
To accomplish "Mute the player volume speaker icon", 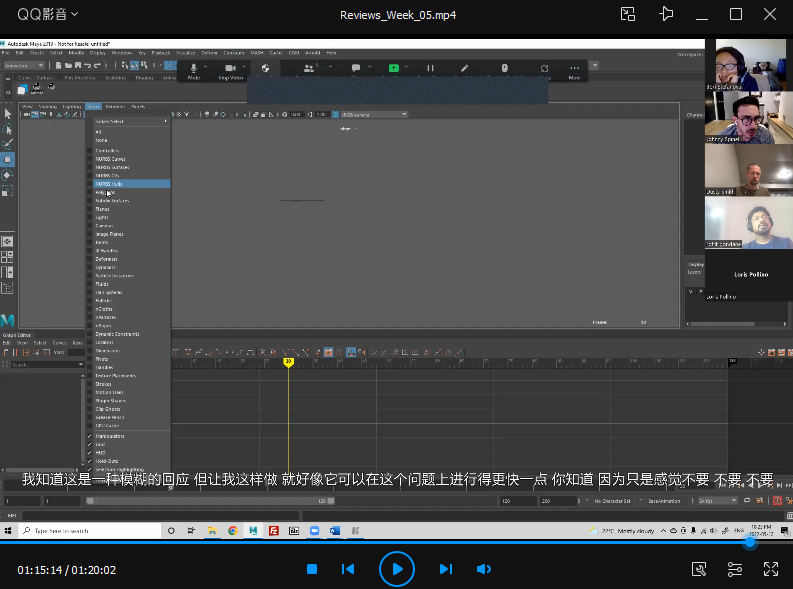I will point(484,569).
